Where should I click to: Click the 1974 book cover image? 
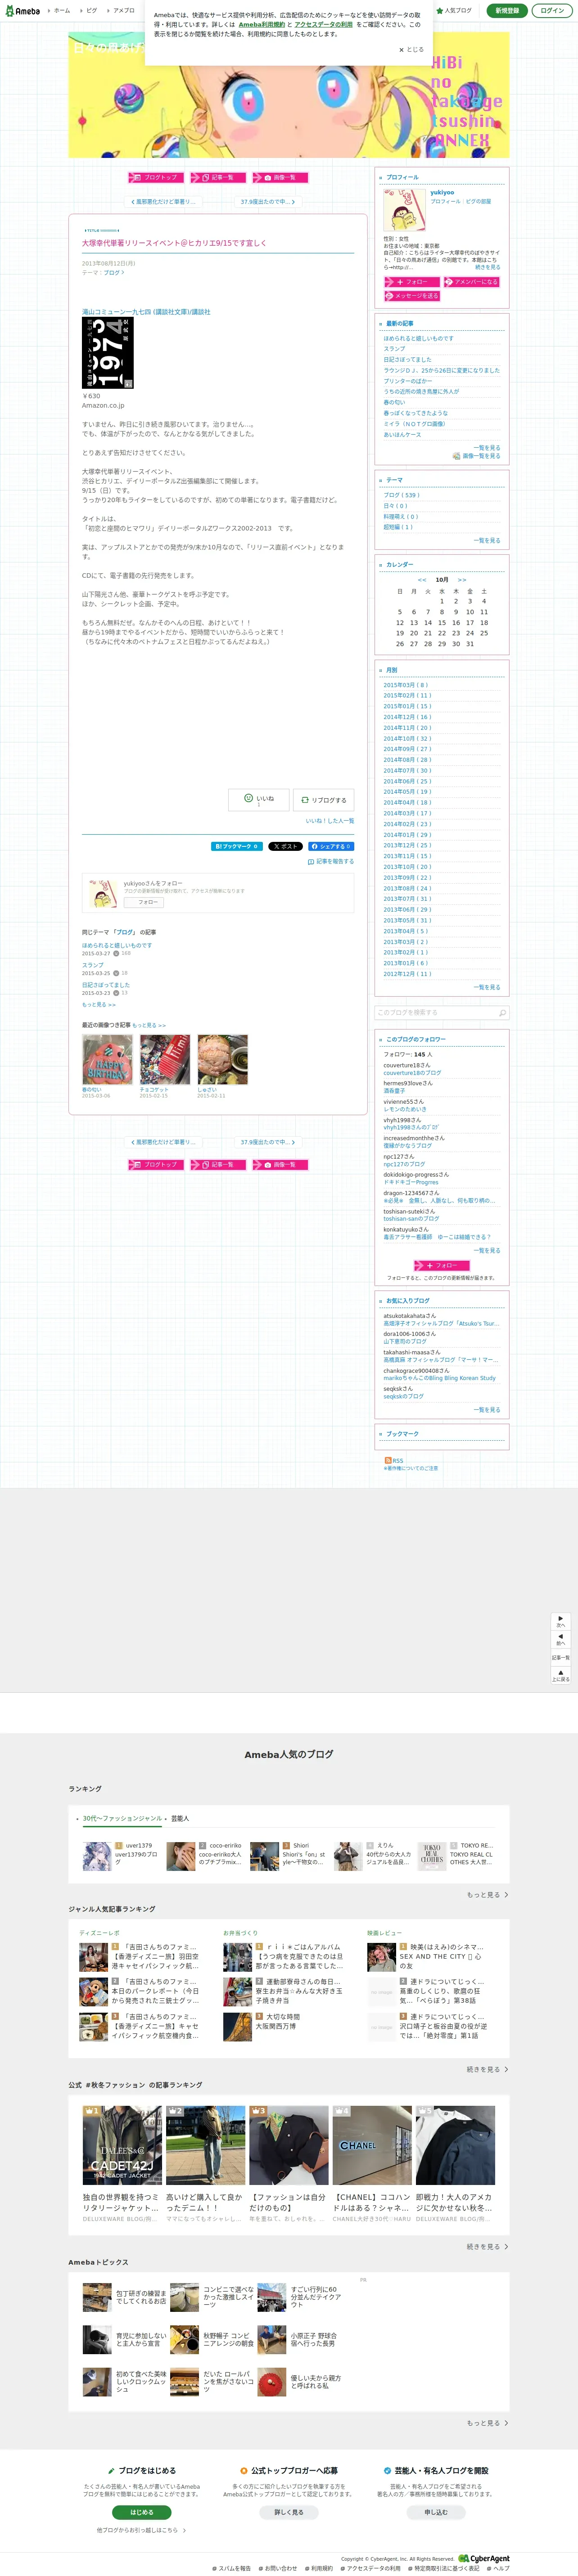(107, 353)
